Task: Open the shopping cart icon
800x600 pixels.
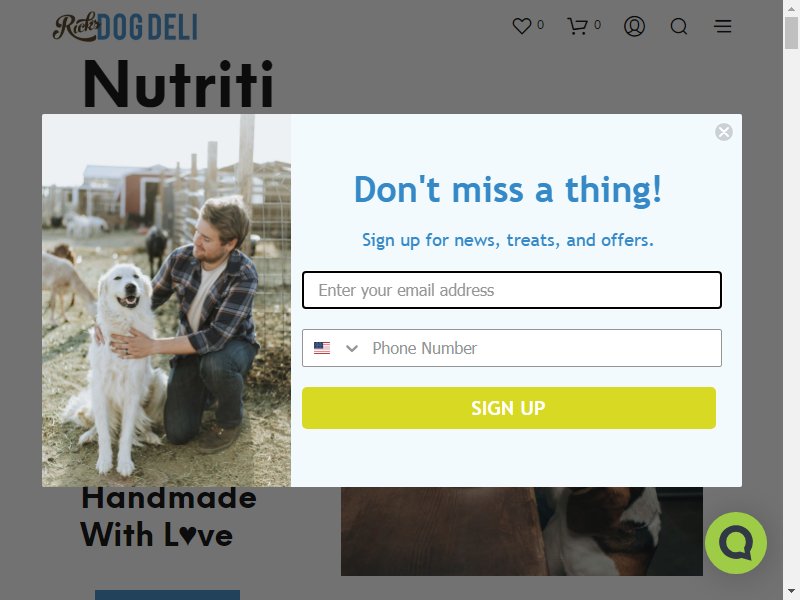Action: (578, 26)
